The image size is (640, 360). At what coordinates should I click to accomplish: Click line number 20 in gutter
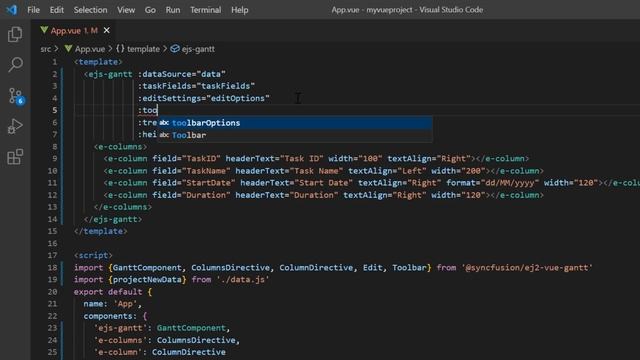(x=52, y=292)
